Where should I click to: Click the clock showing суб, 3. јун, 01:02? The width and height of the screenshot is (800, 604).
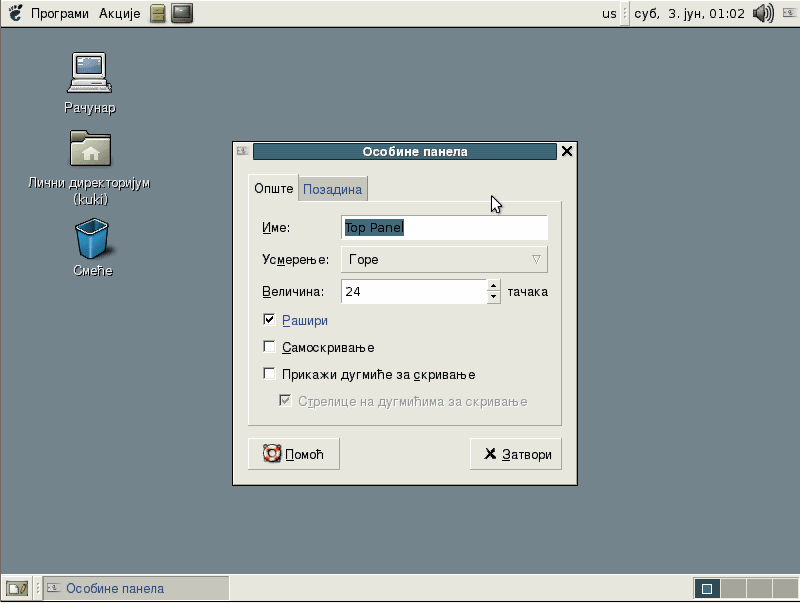click(x=689, y=14)
